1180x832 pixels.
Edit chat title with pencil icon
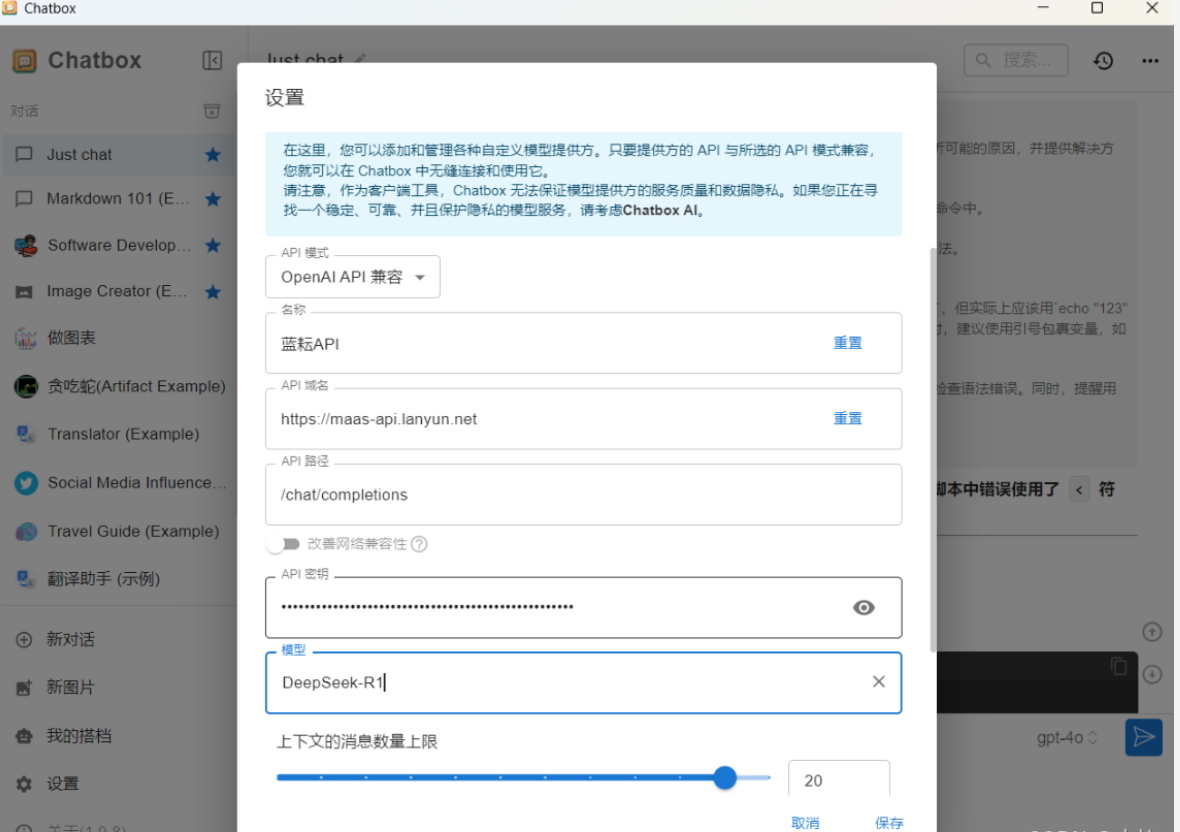click(361, 59)
